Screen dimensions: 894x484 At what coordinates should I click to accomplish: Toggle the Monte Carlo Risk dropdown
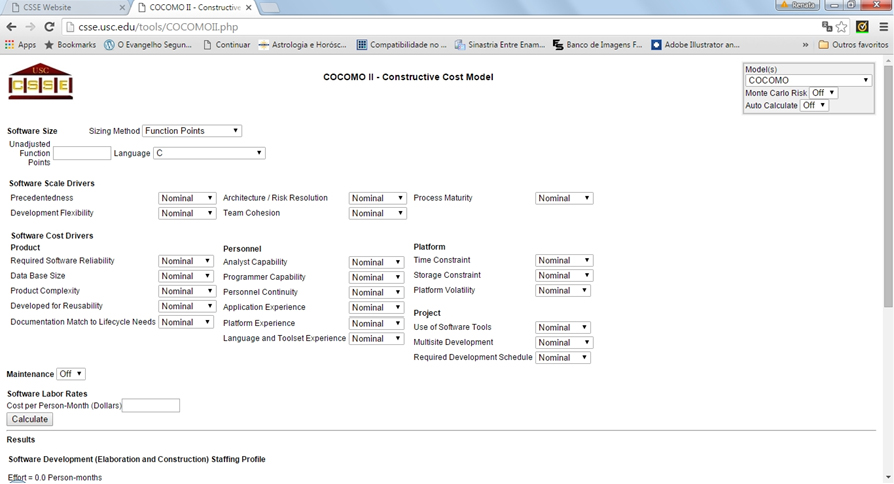tap(823, 93)
